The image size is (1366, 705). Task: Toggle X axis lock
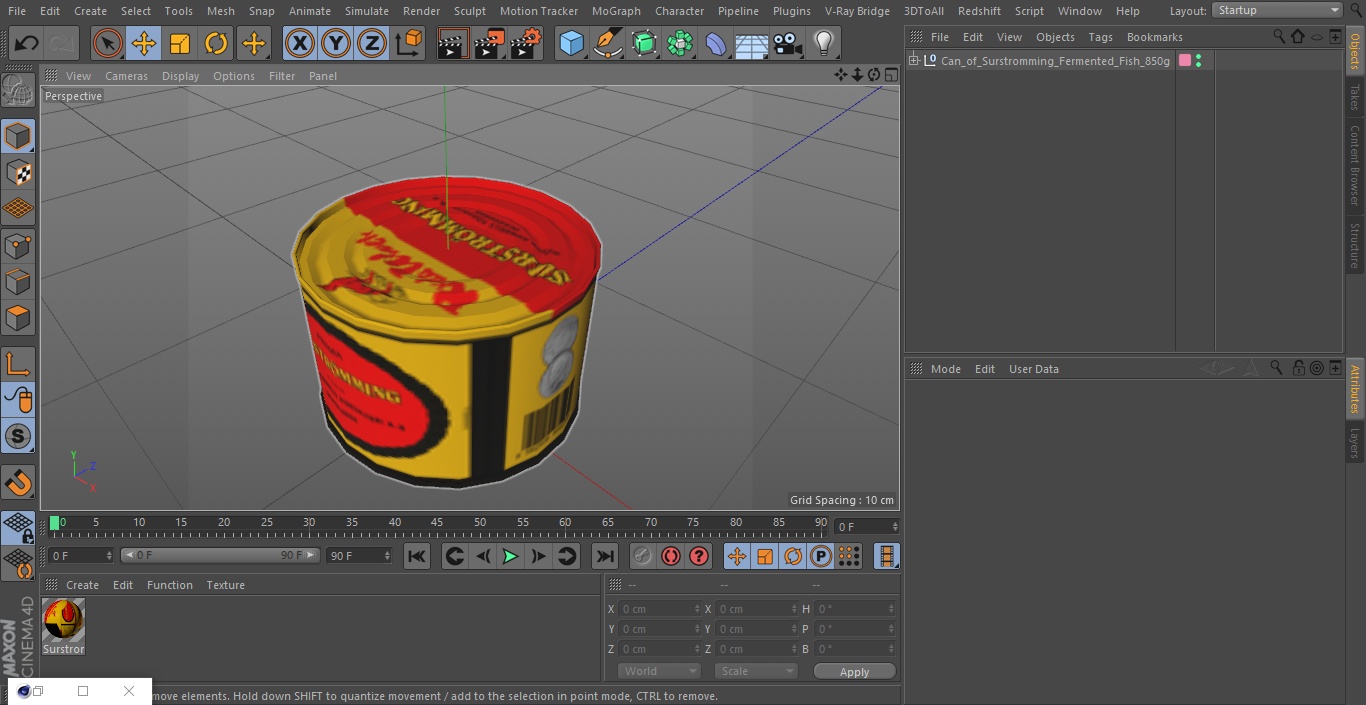pos(300,43)
